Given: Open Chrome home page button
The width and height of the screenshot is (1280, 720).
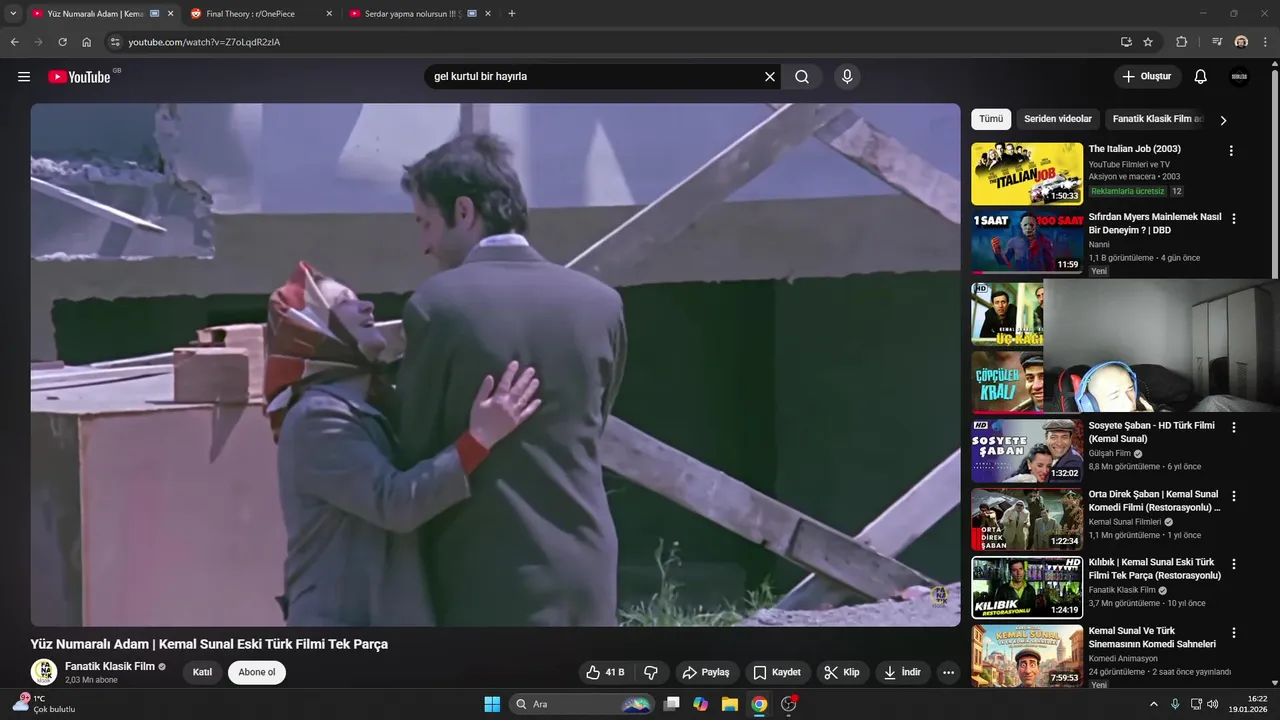Looking at the screenshot, I should [x=87, y=42].
